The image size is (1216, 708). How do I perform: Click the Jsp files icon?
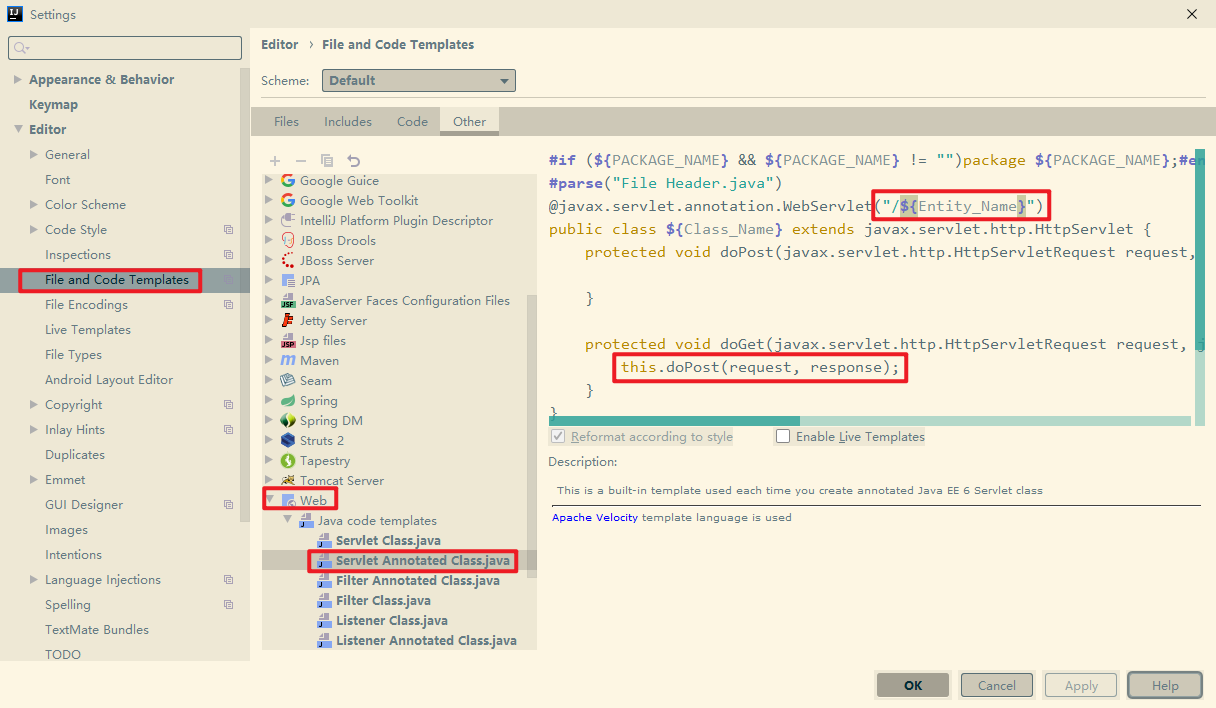[x=288, y=341]
